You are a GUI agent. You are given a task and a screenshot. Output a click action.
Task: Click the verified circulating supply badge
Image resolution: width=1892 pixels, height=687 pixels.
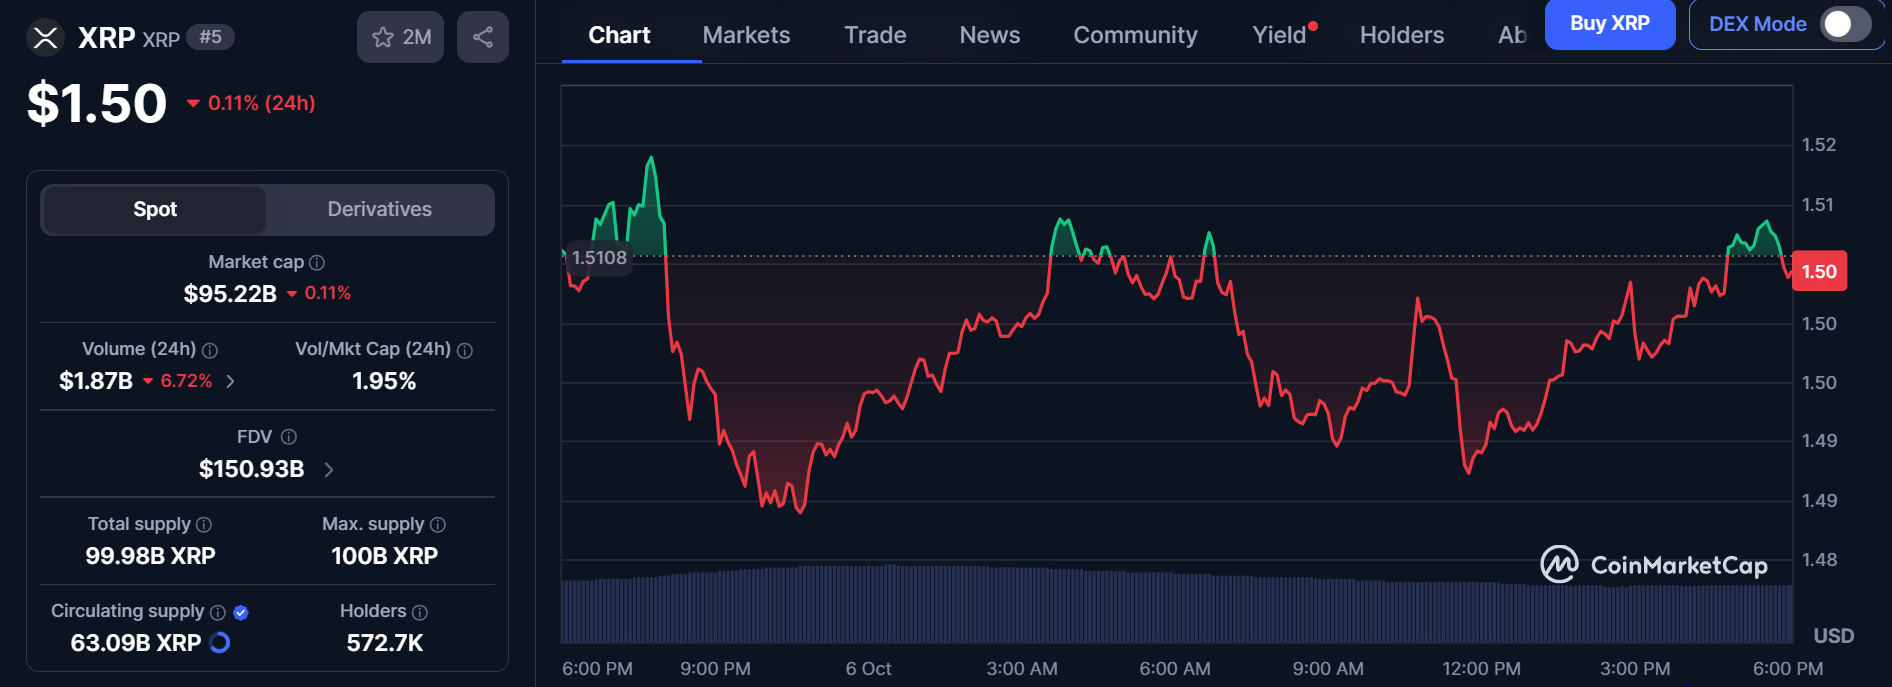tap(241, 612)
